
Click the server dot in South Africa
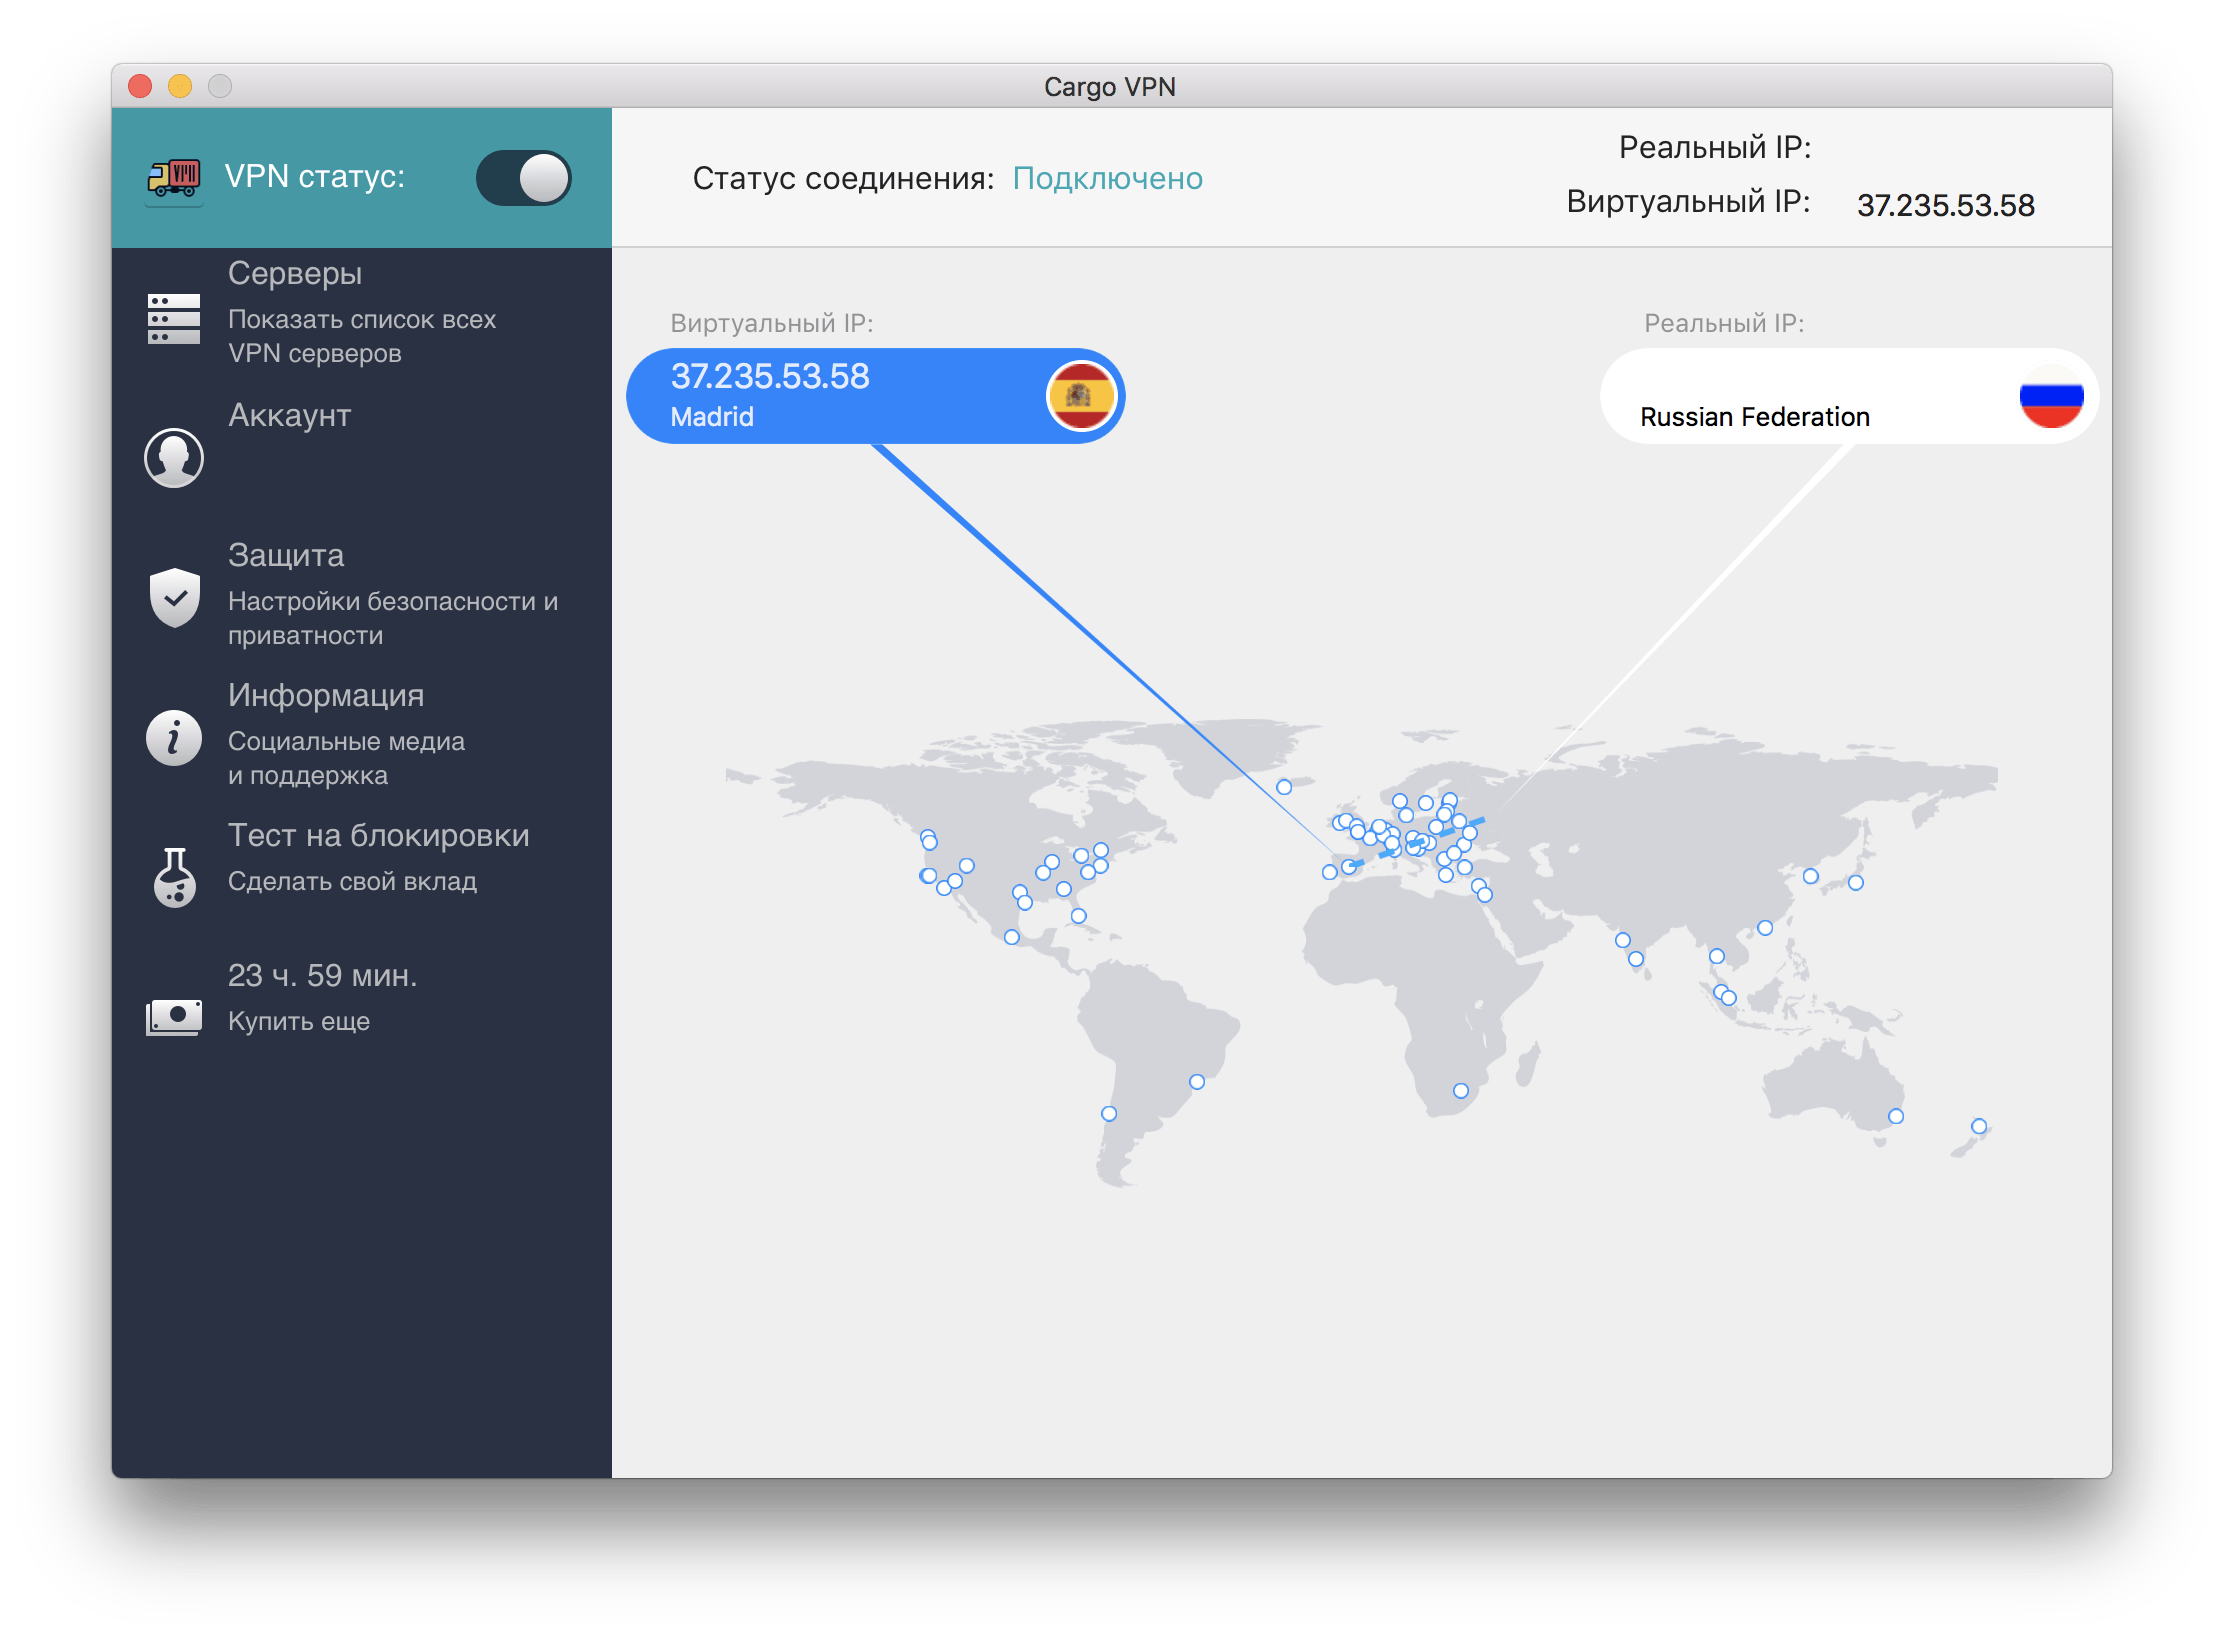(x=1461, y=1091)
